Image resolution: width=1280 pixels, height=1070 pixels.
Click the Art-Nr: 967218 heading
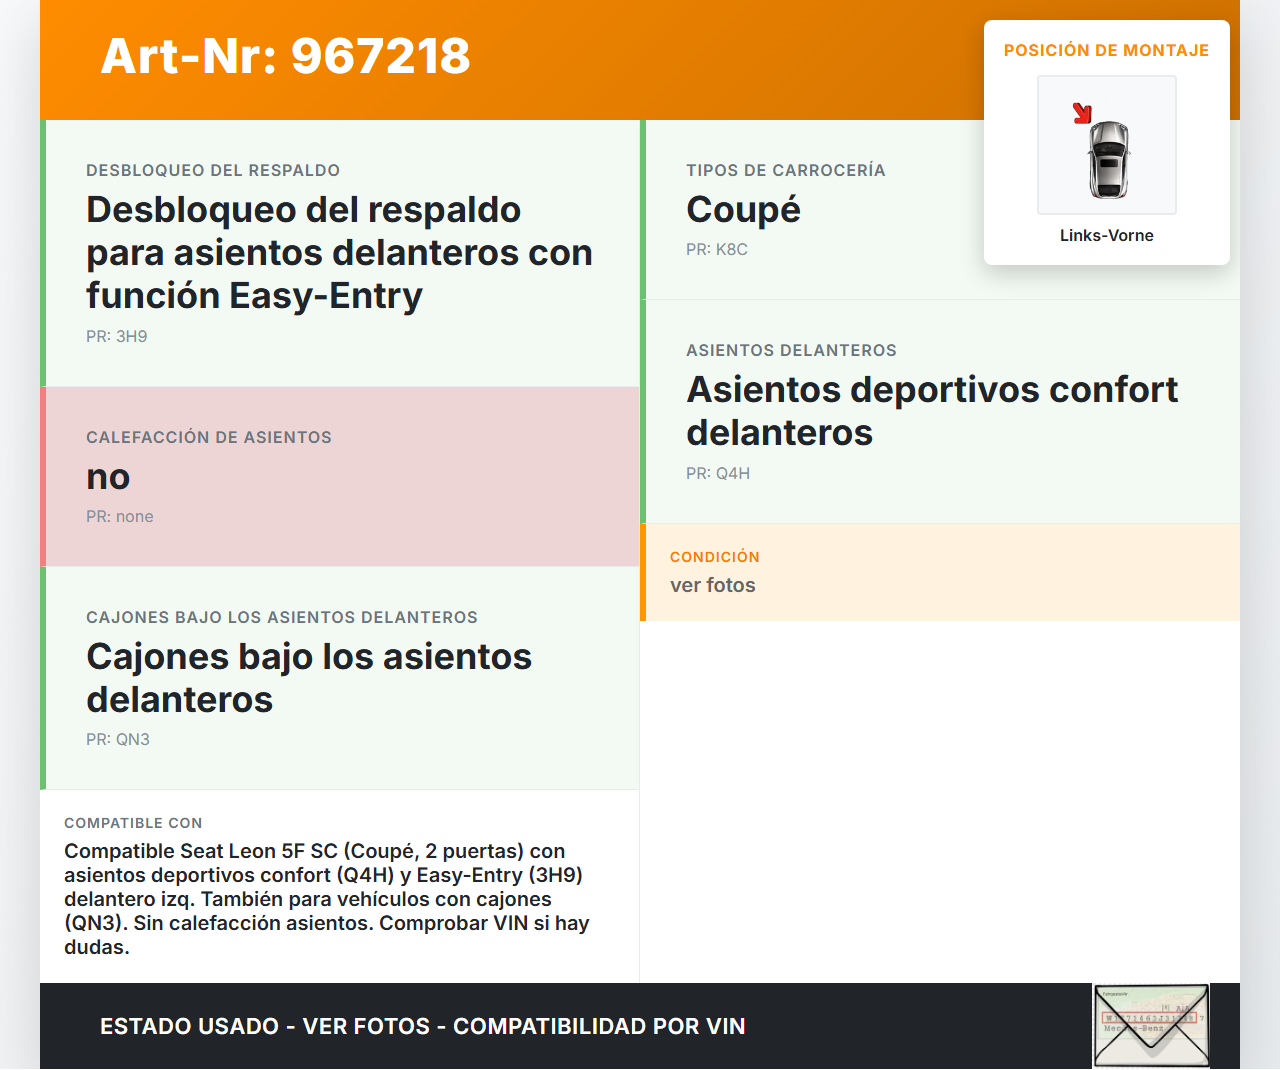[285, 56]
